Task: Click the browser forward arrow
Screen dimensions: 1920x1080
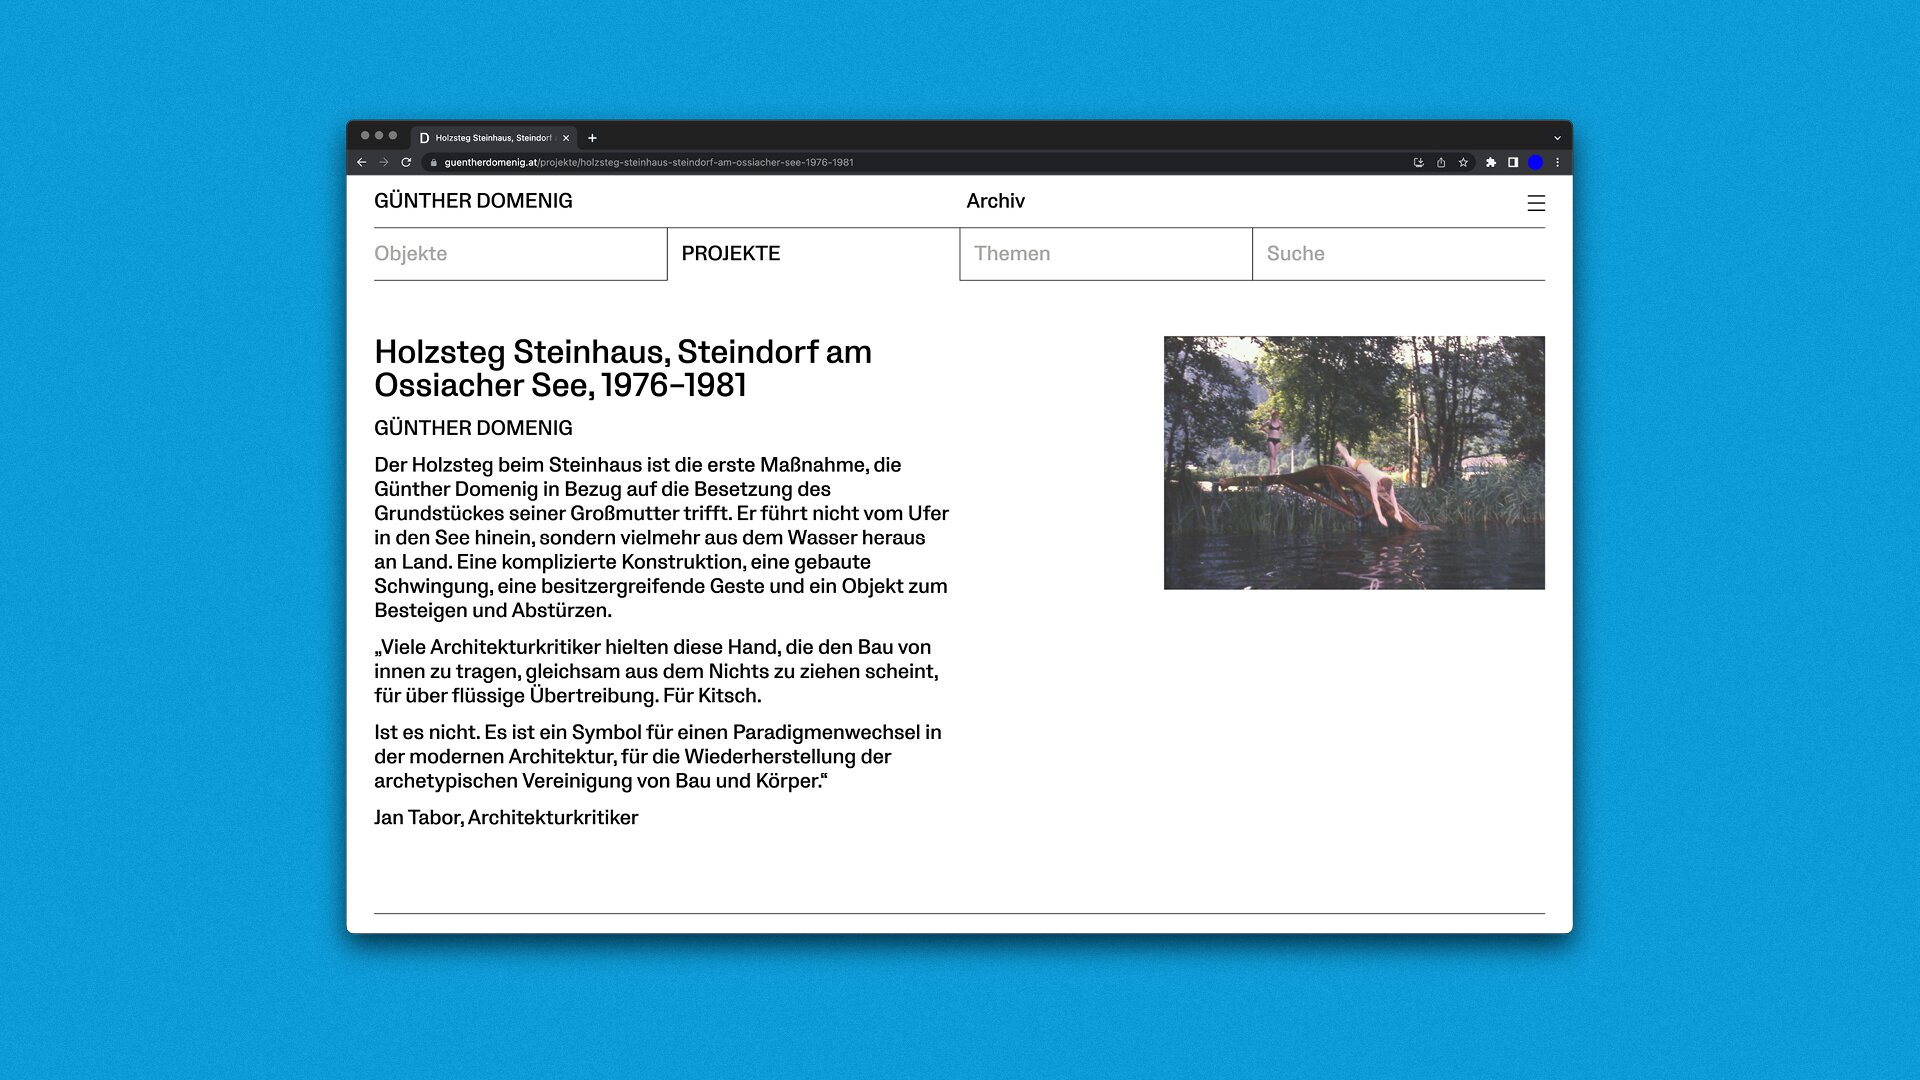Action: click(384, 162)
